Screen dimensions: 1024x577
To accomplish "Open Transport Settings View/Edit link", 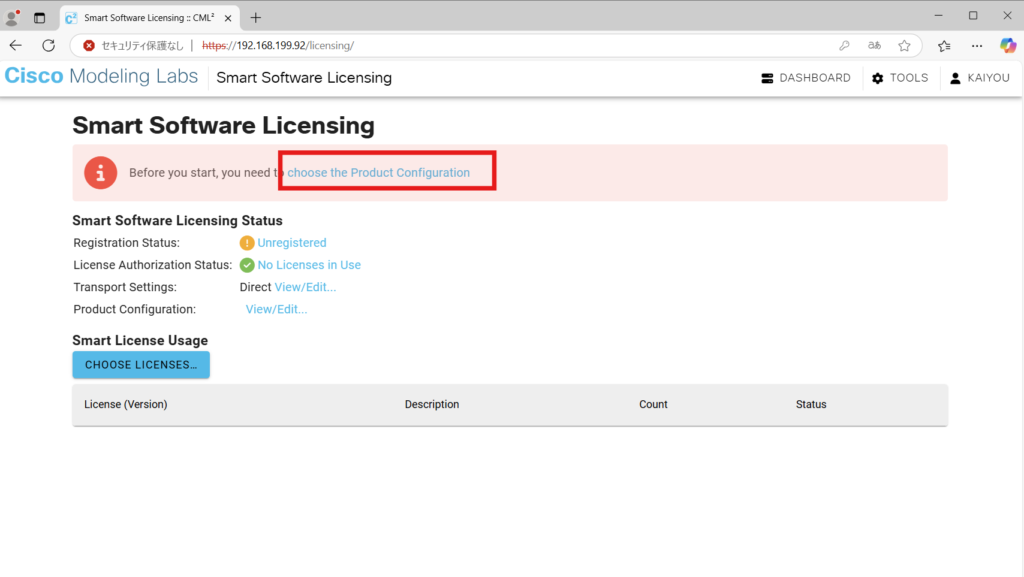I will tap(305, 287).
